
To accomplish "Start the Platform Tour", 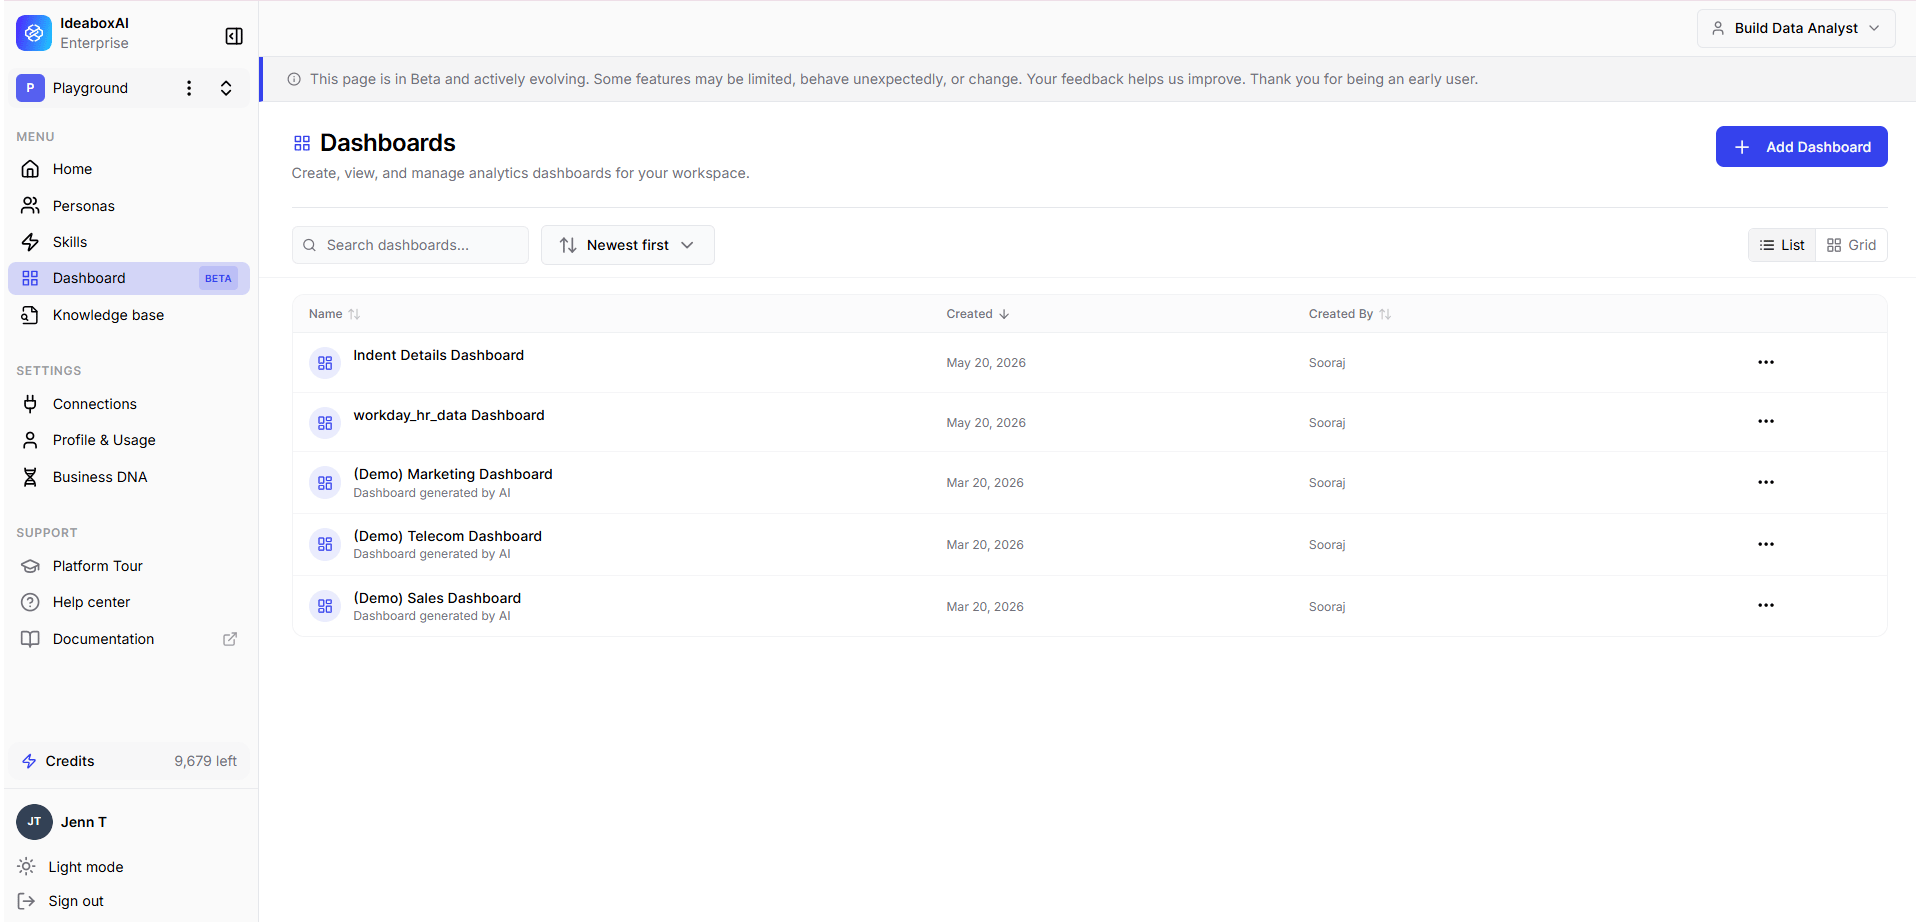I will (129, 566).
